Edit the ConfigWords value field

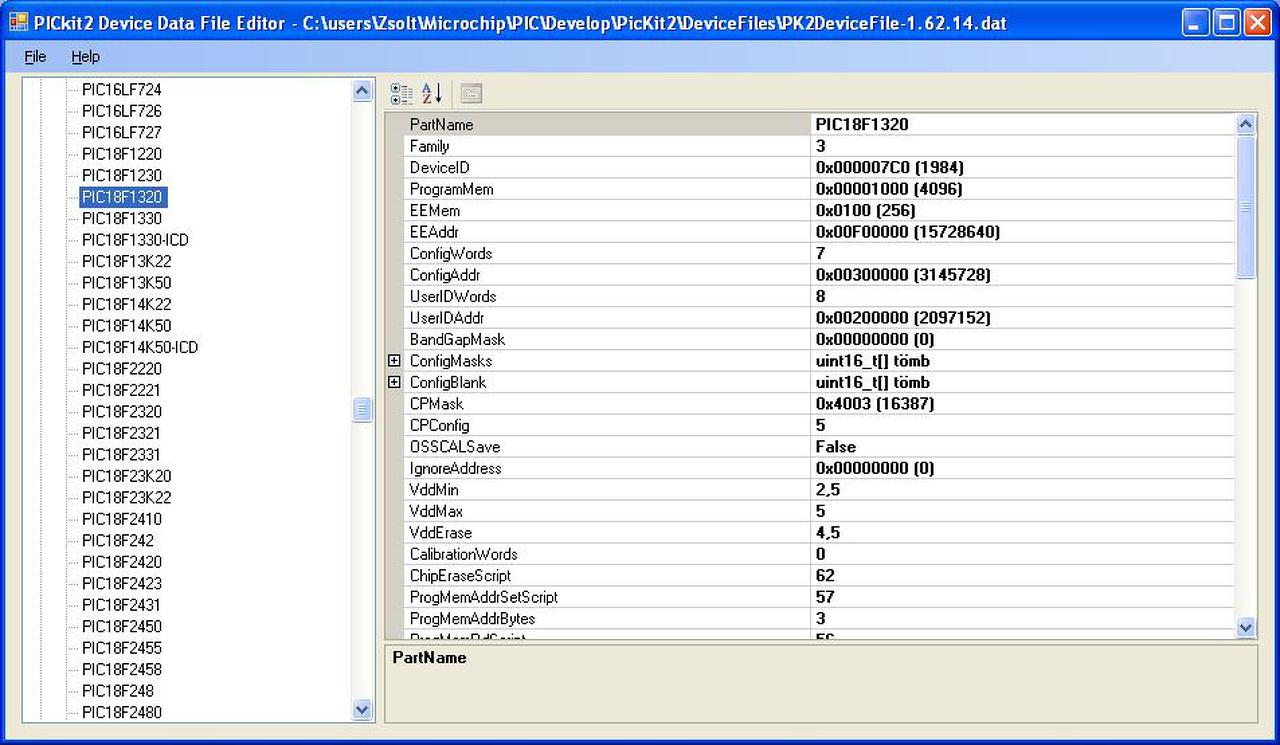pos(1023,254)
